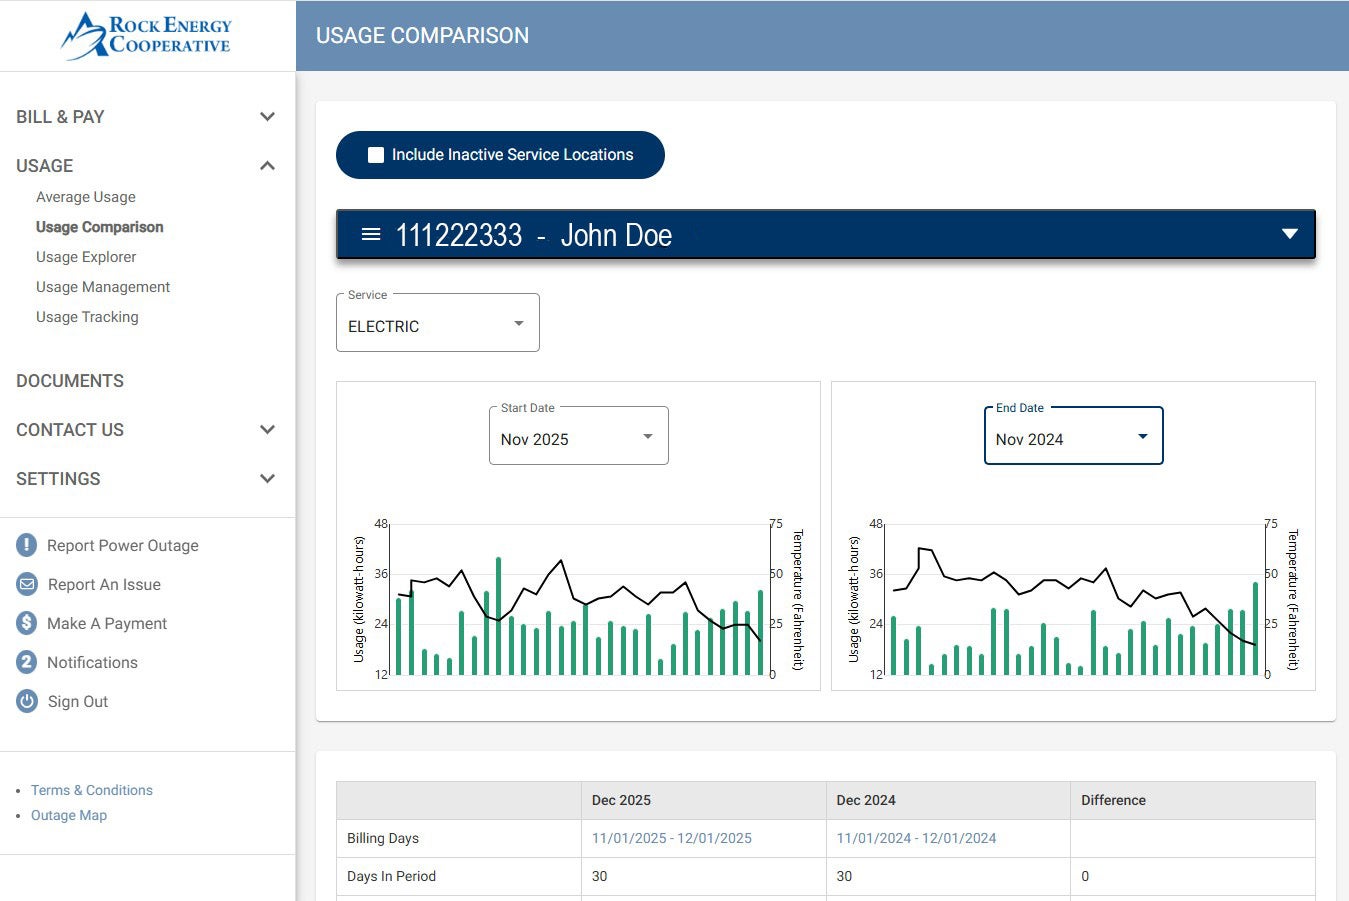Click the Sign Out power icon
Viewport: 1349px width, 901px height.
[x=27, y=701]
